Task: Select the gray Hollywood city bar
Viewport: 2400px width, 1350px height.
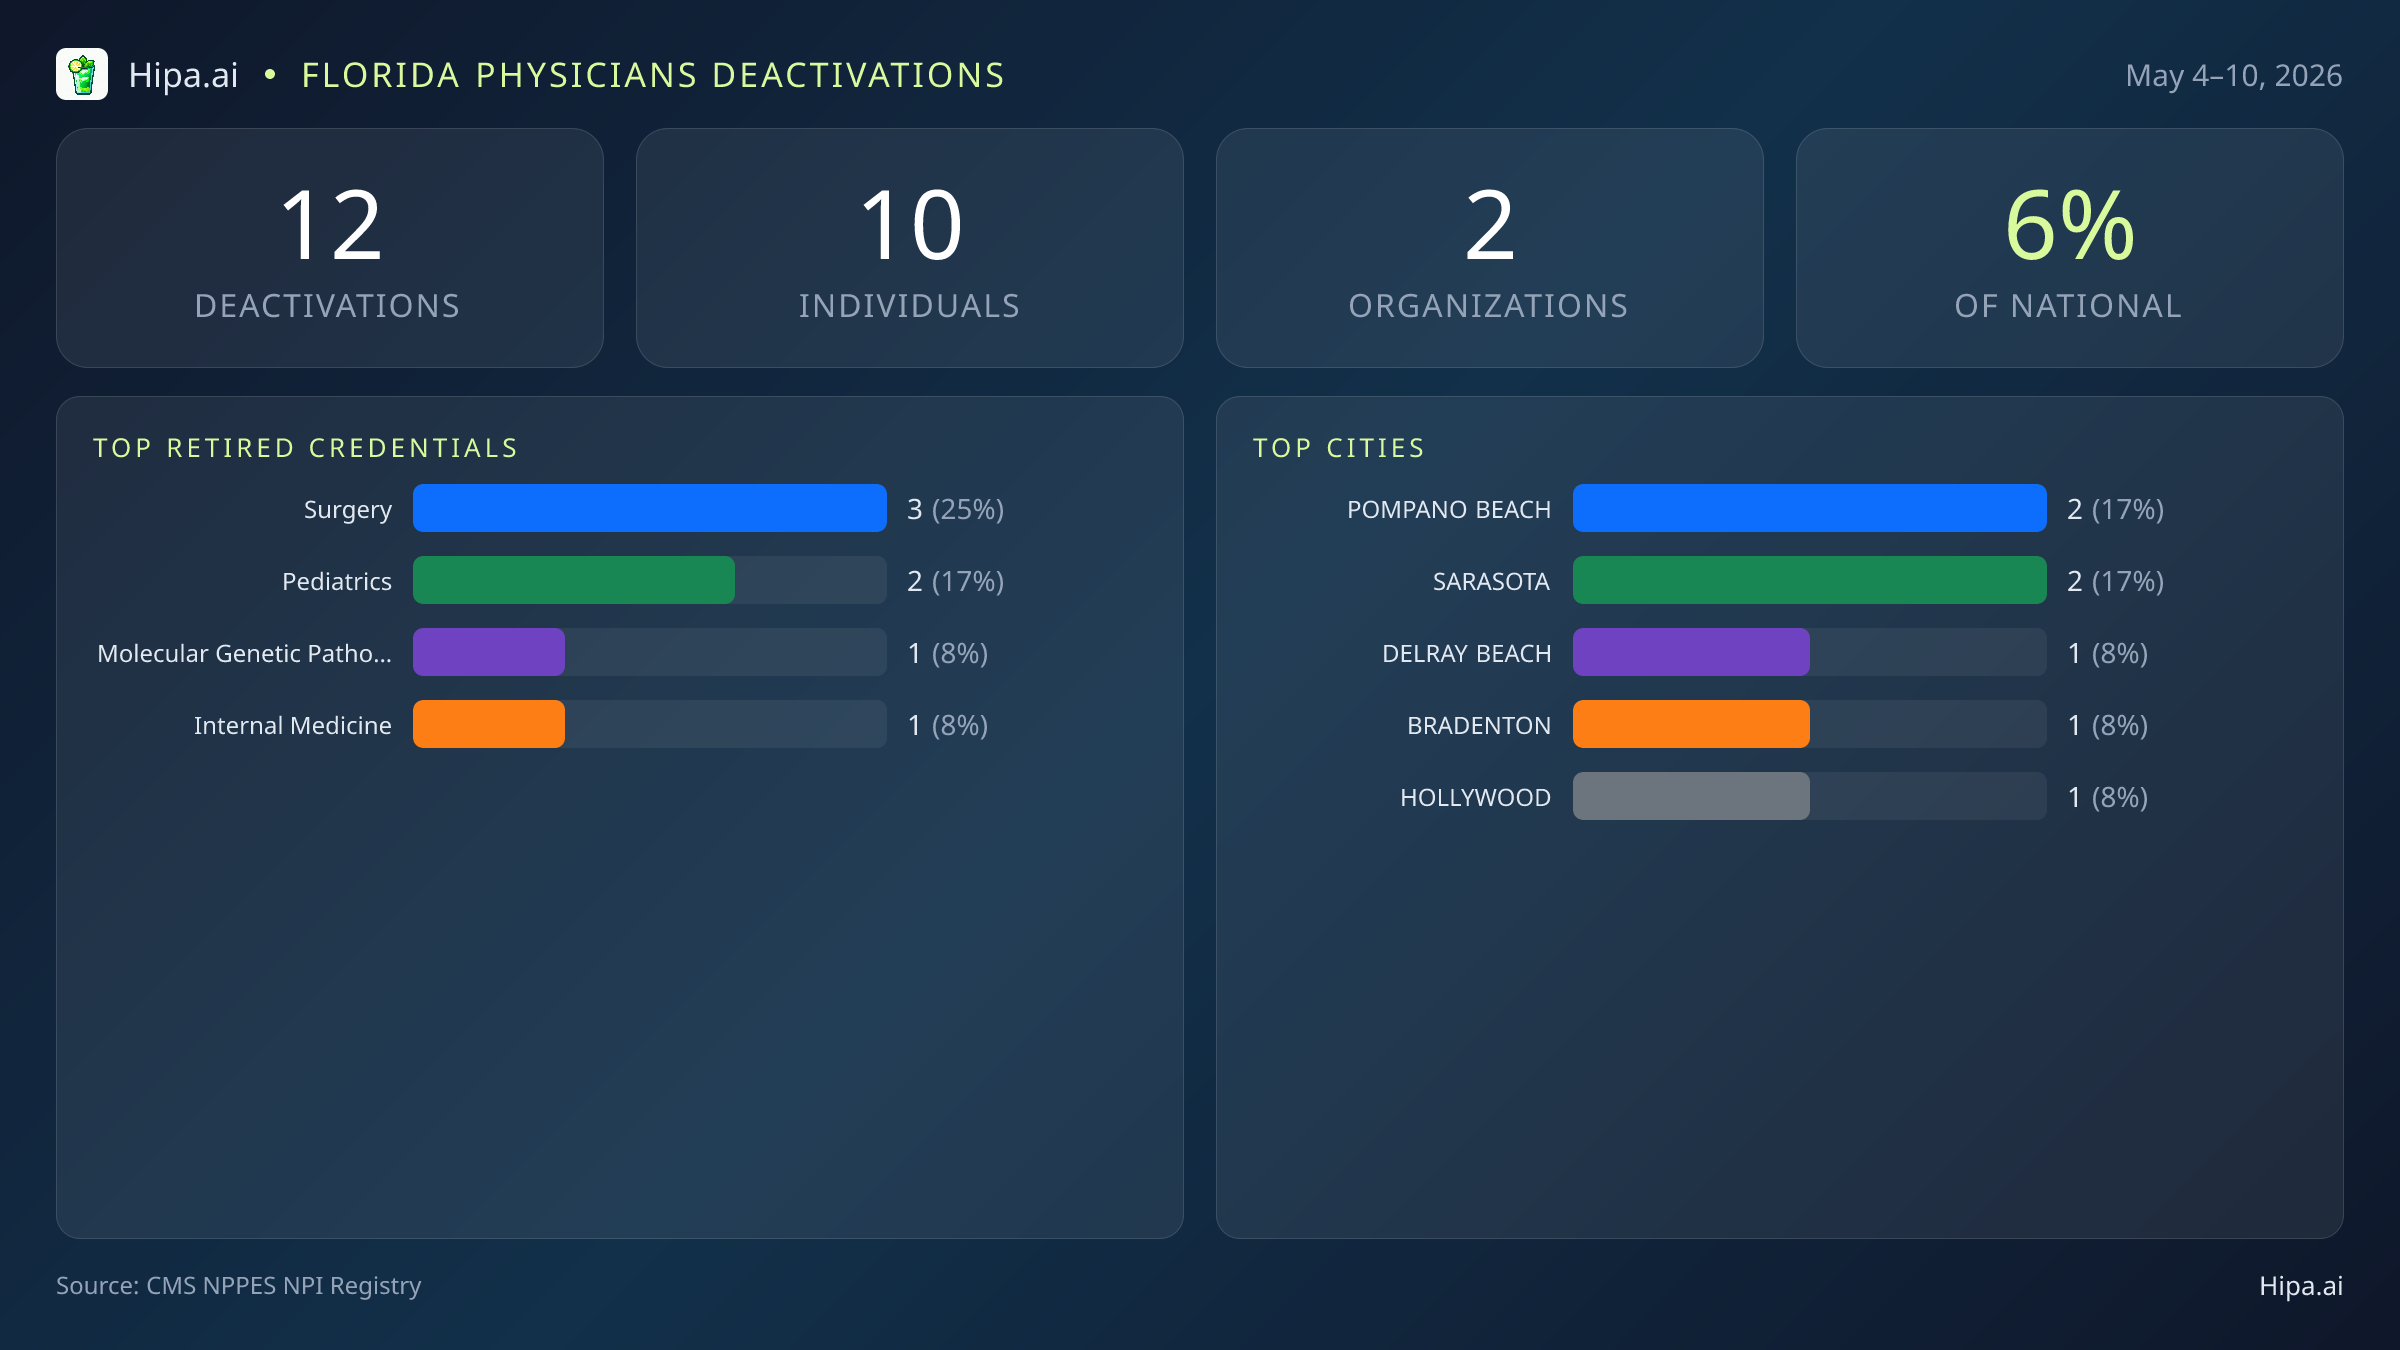Action: click(1691, 796)
